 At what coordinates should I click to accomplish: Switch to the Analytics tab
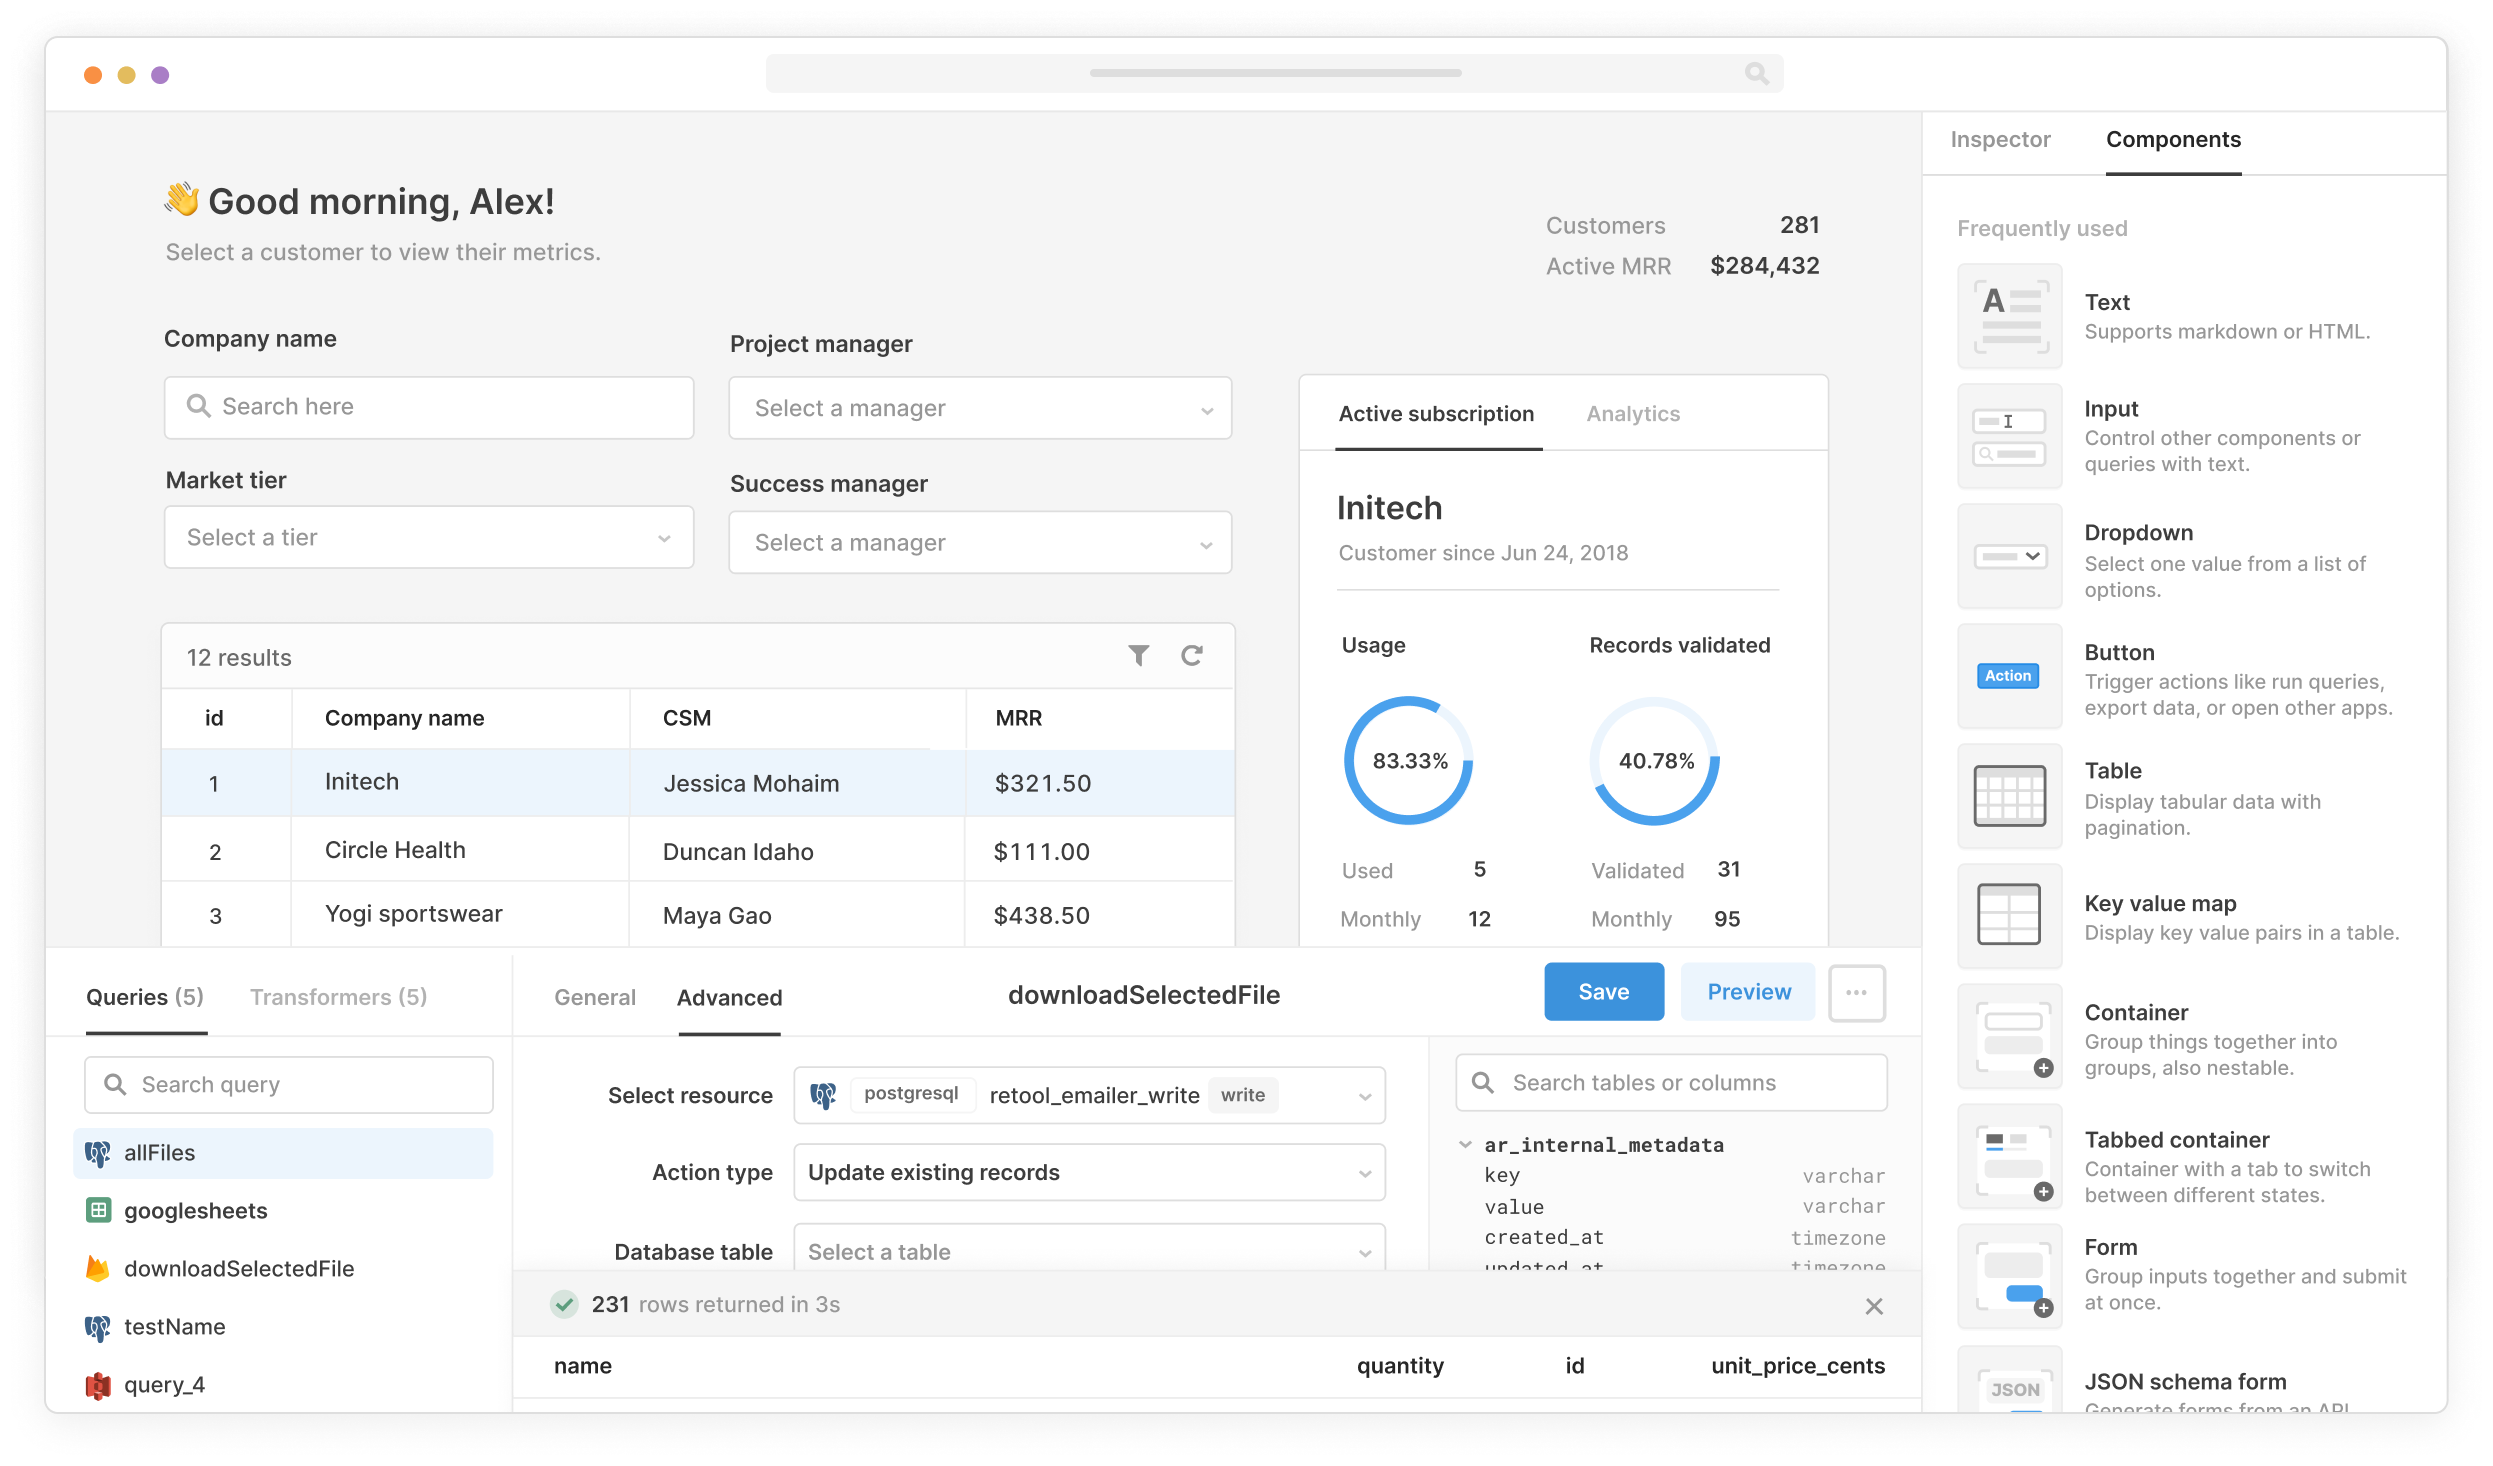(1633, 414)
